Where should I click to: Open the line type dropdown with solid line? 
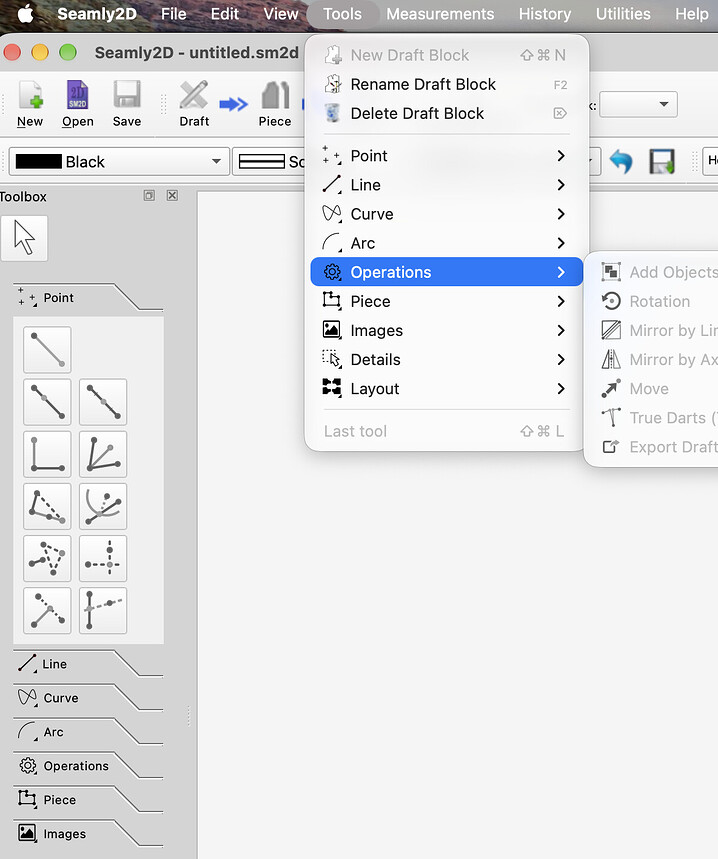pyautogui.click(x=268, y=162)
